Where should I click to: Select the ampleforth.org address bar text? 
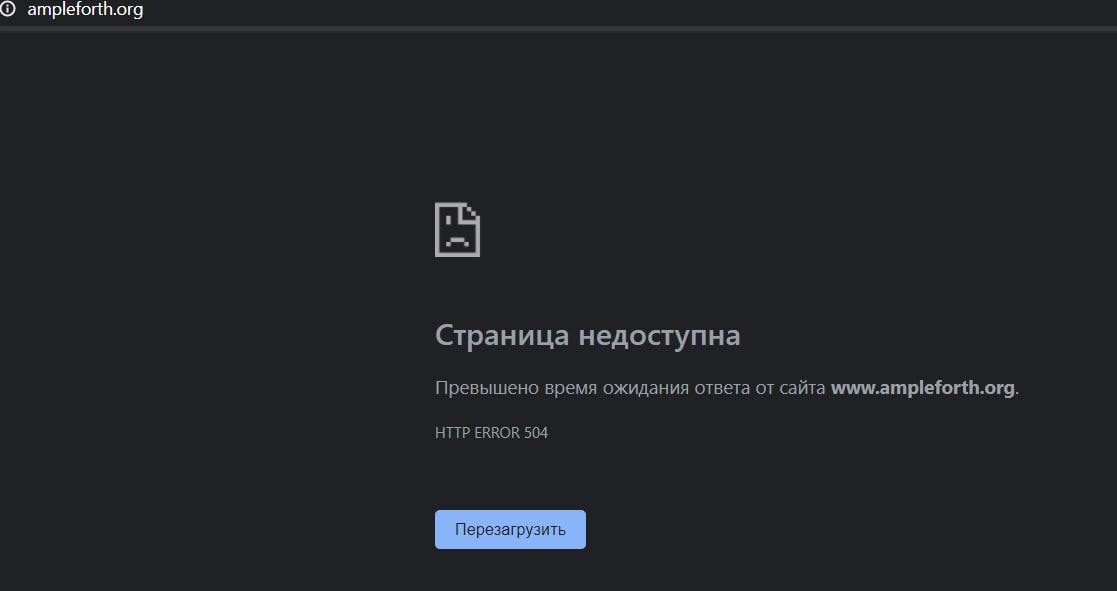pos(85,10)
